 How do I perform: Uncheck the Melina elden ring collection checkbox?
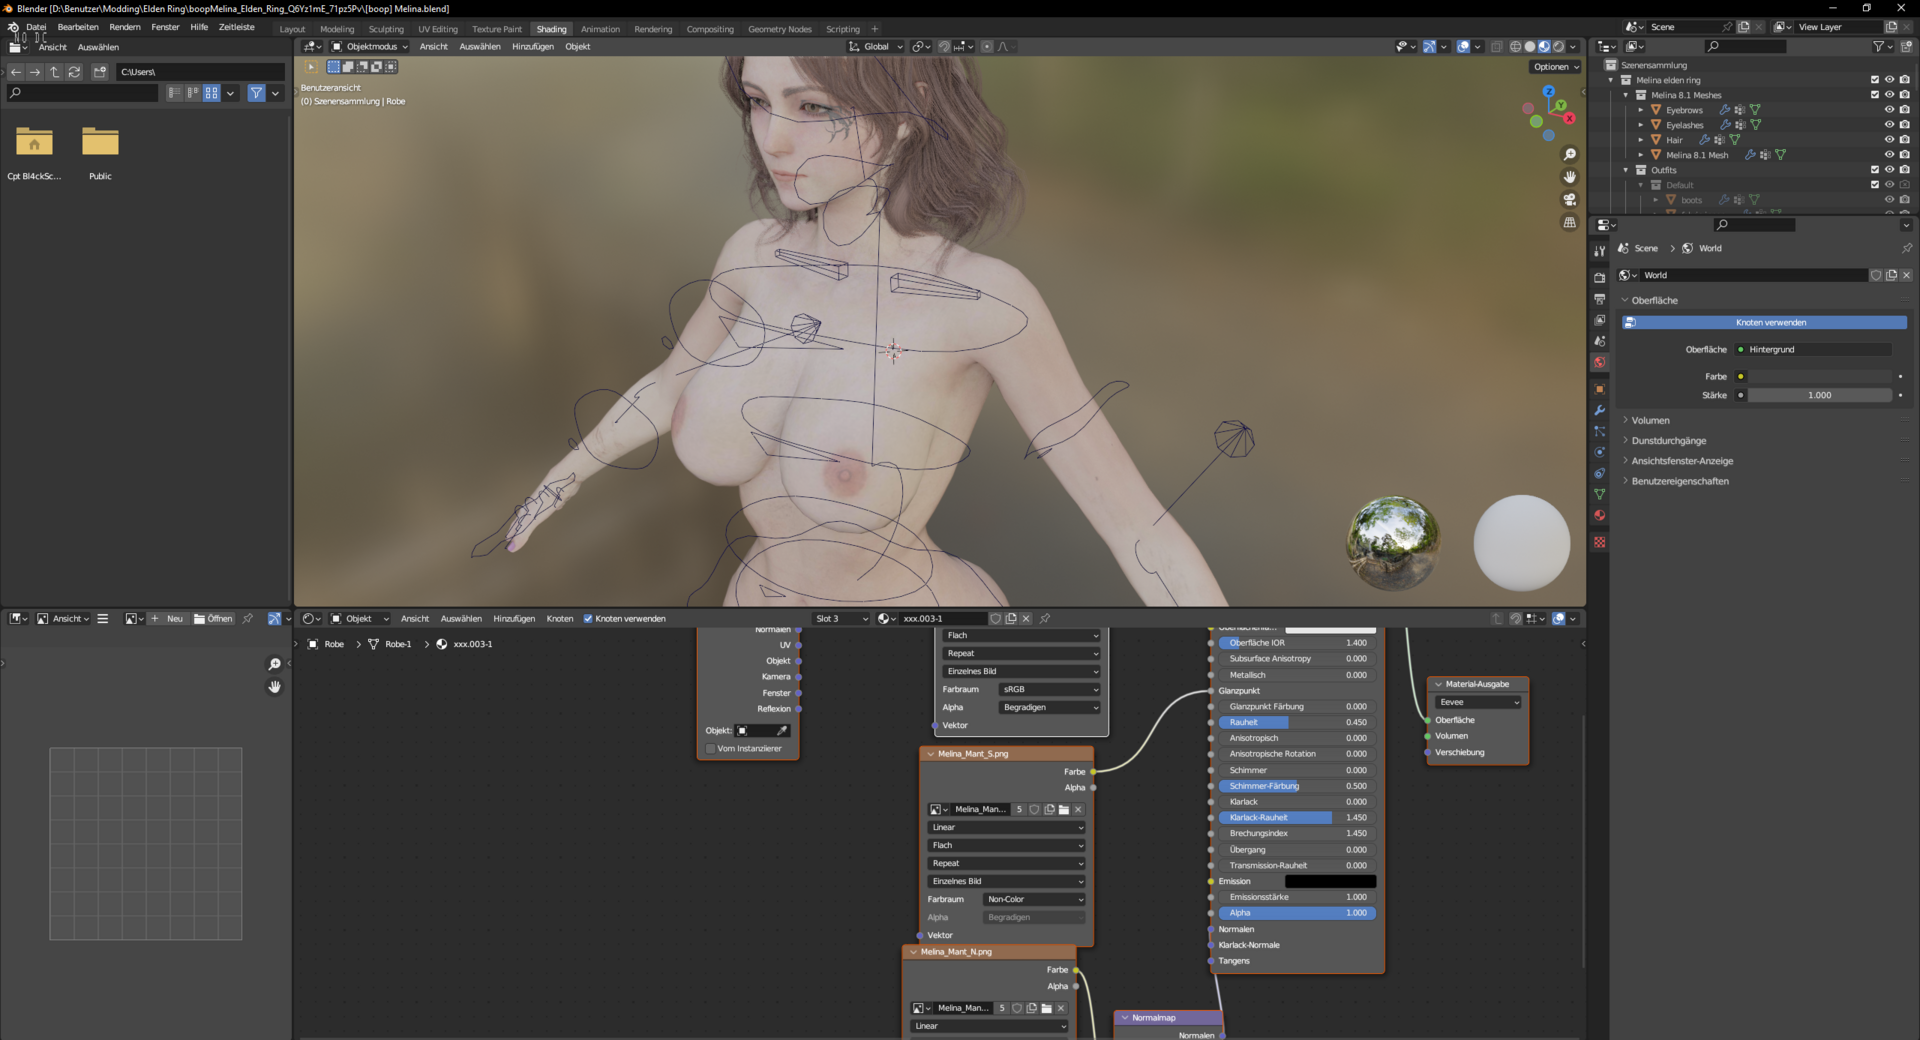(1875, 80)
